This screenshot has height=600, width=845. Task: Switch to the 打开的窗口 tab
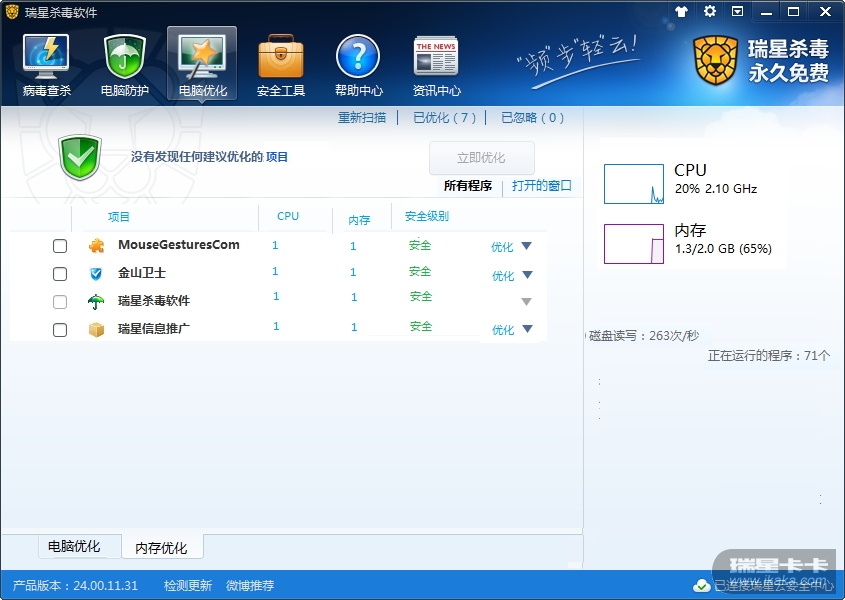542,186
